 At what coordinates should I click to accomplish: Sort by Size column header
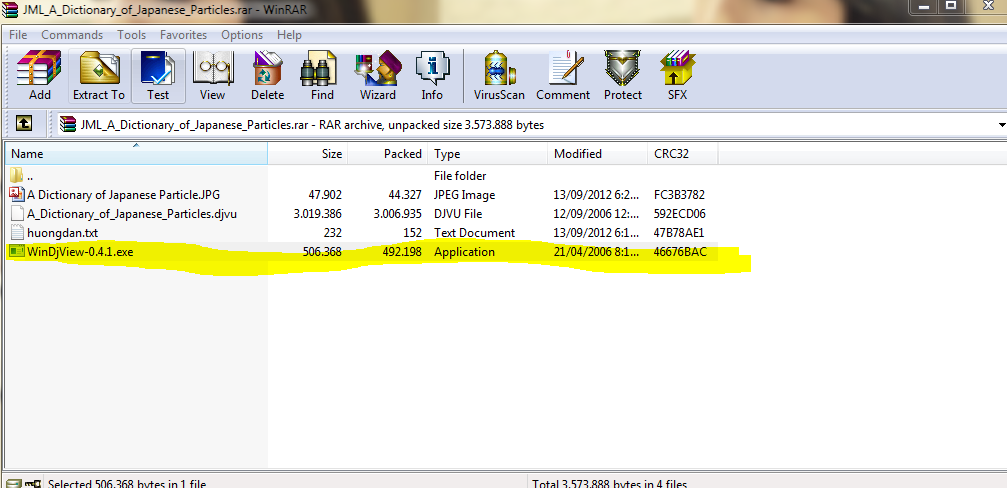click(x=308, y=154)
